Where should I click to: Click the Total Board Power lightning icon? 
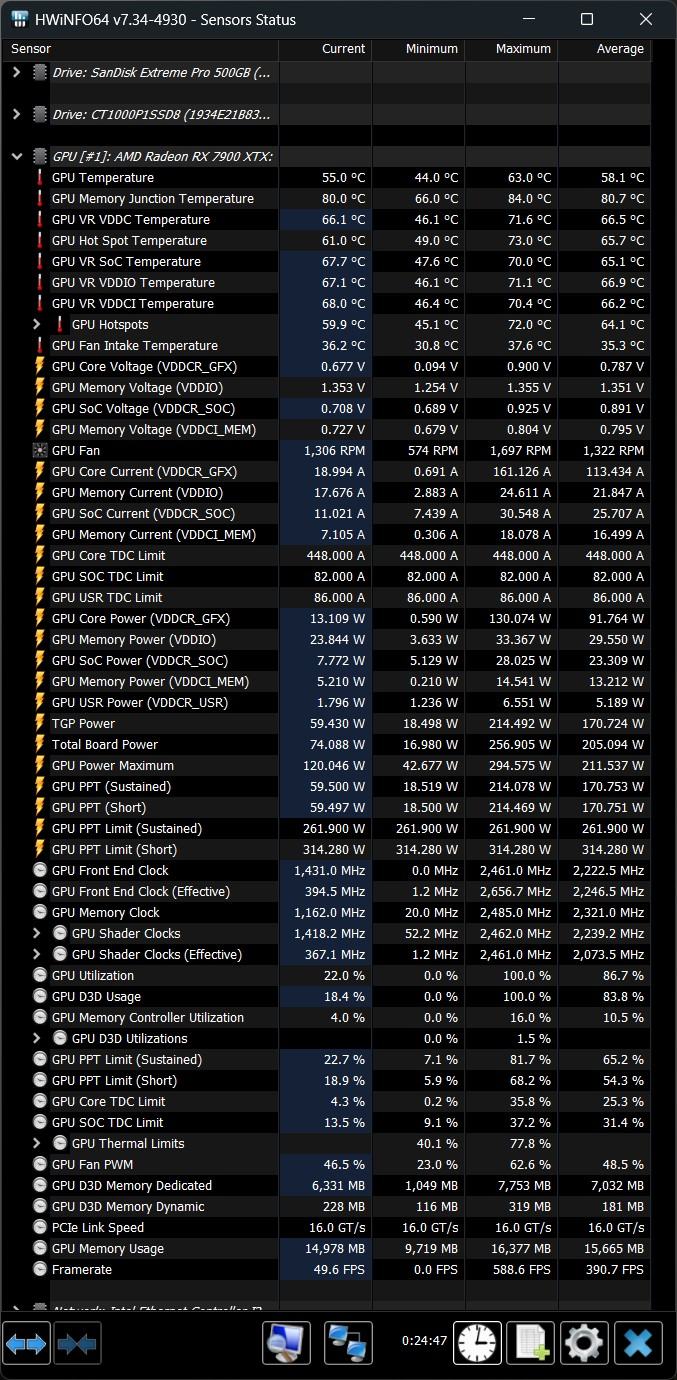click(x=40, y=744)
